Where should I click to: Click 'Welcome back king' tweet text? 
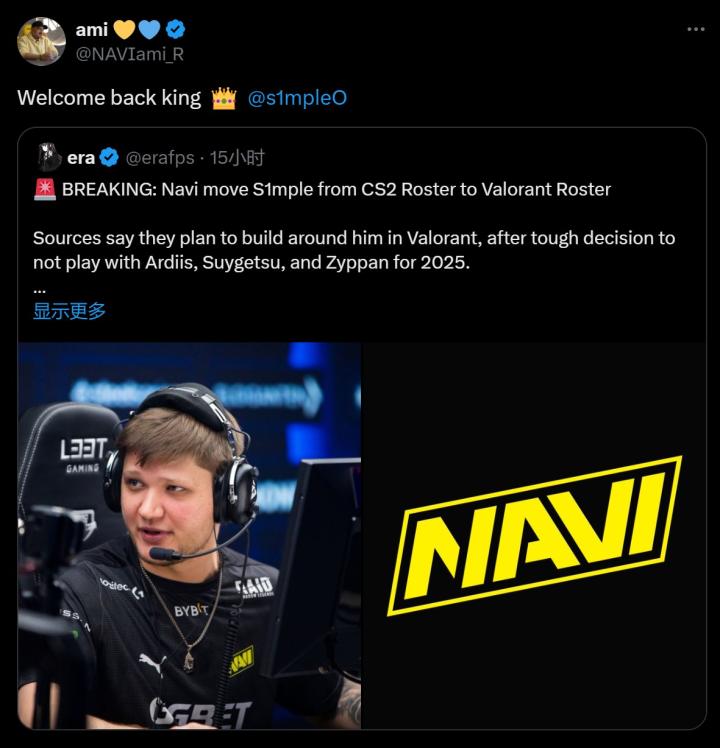(109, 98)
